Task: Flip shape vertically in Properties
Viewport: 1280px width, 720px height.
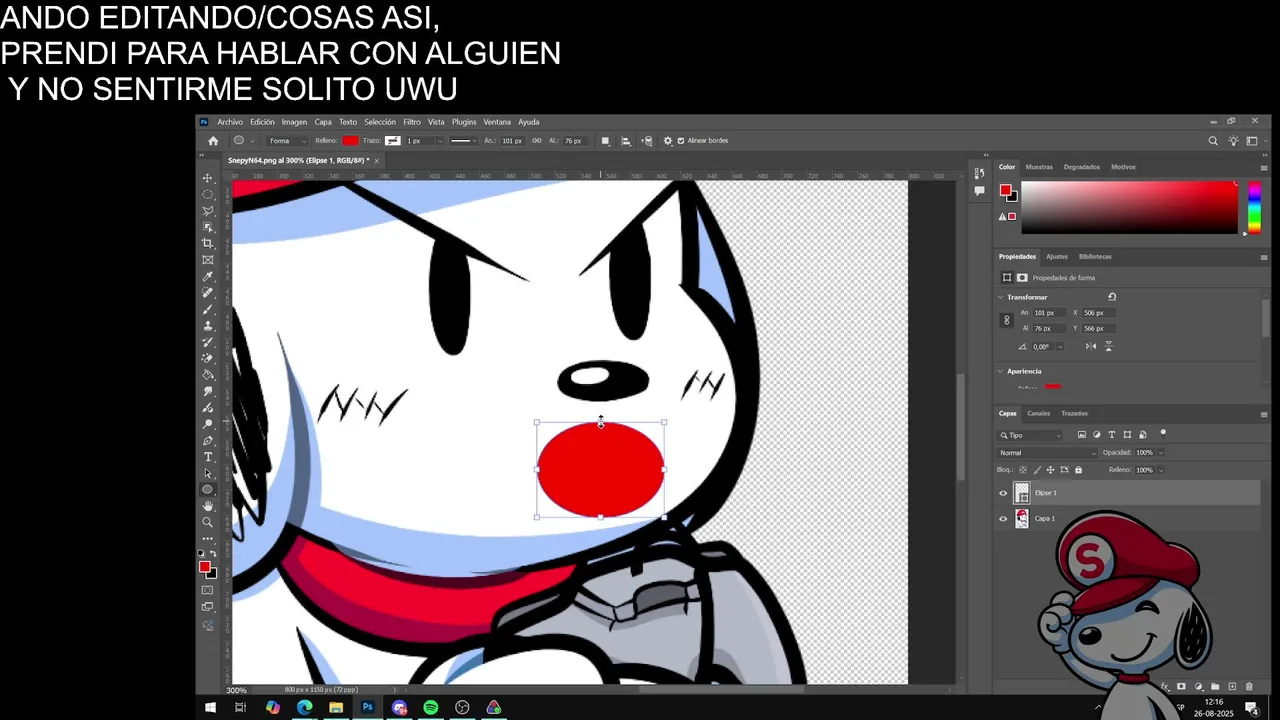Action: (x=1108, y=346)
